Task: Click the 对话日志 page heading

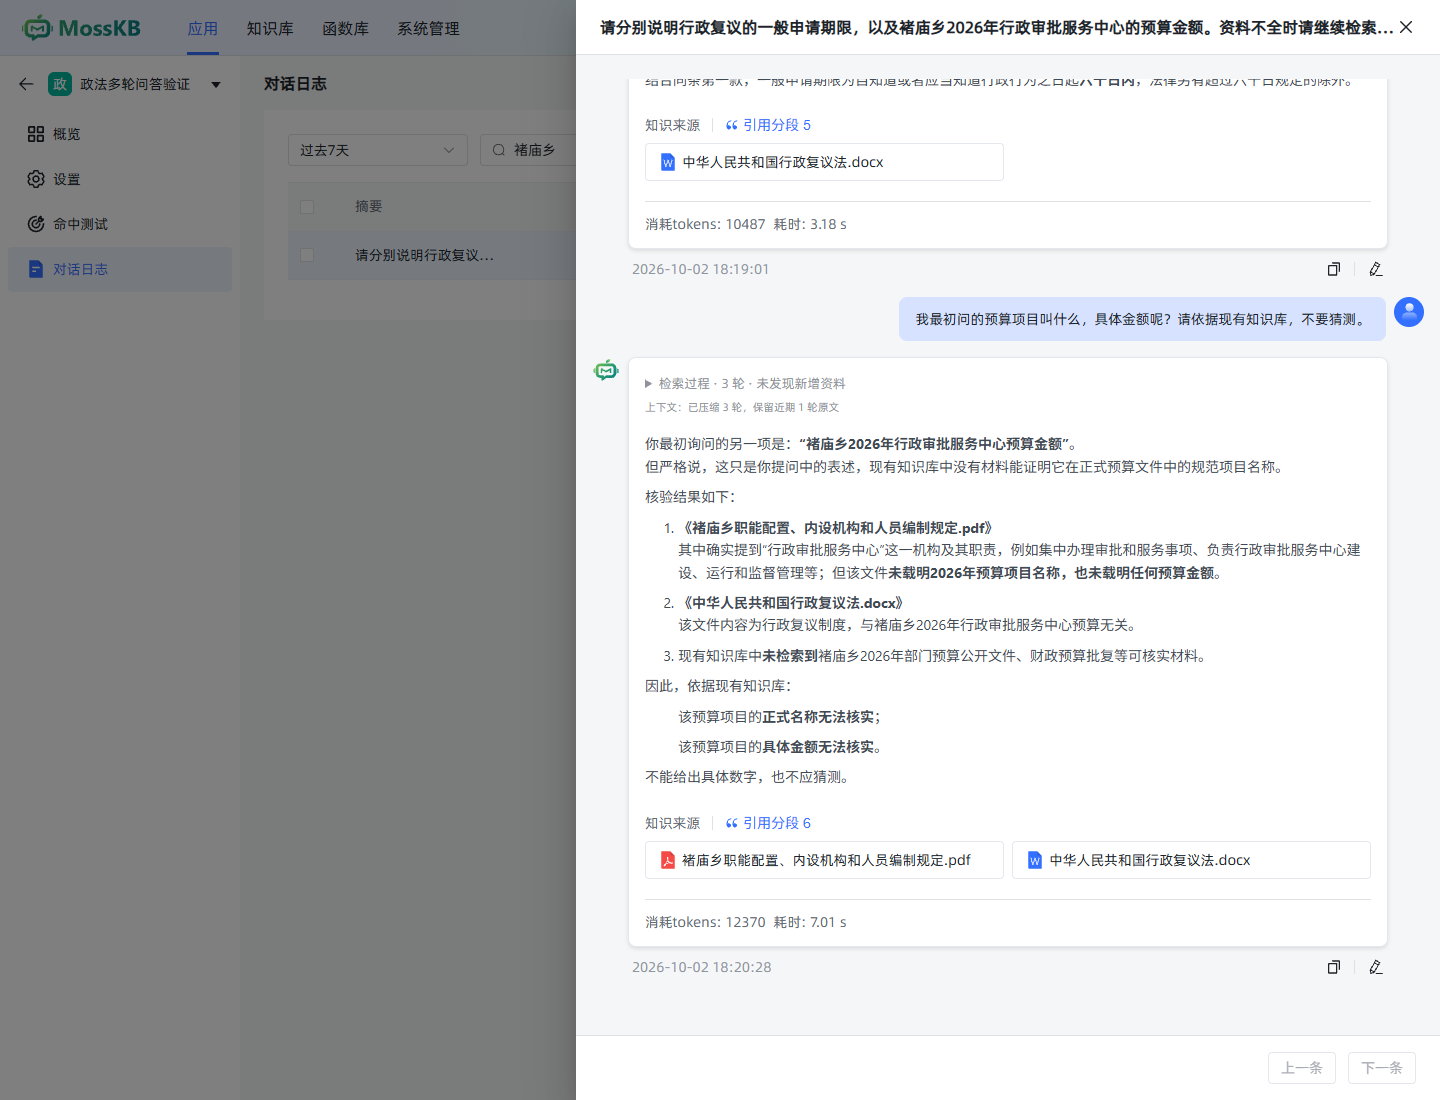Action: [x=295, y=84]
